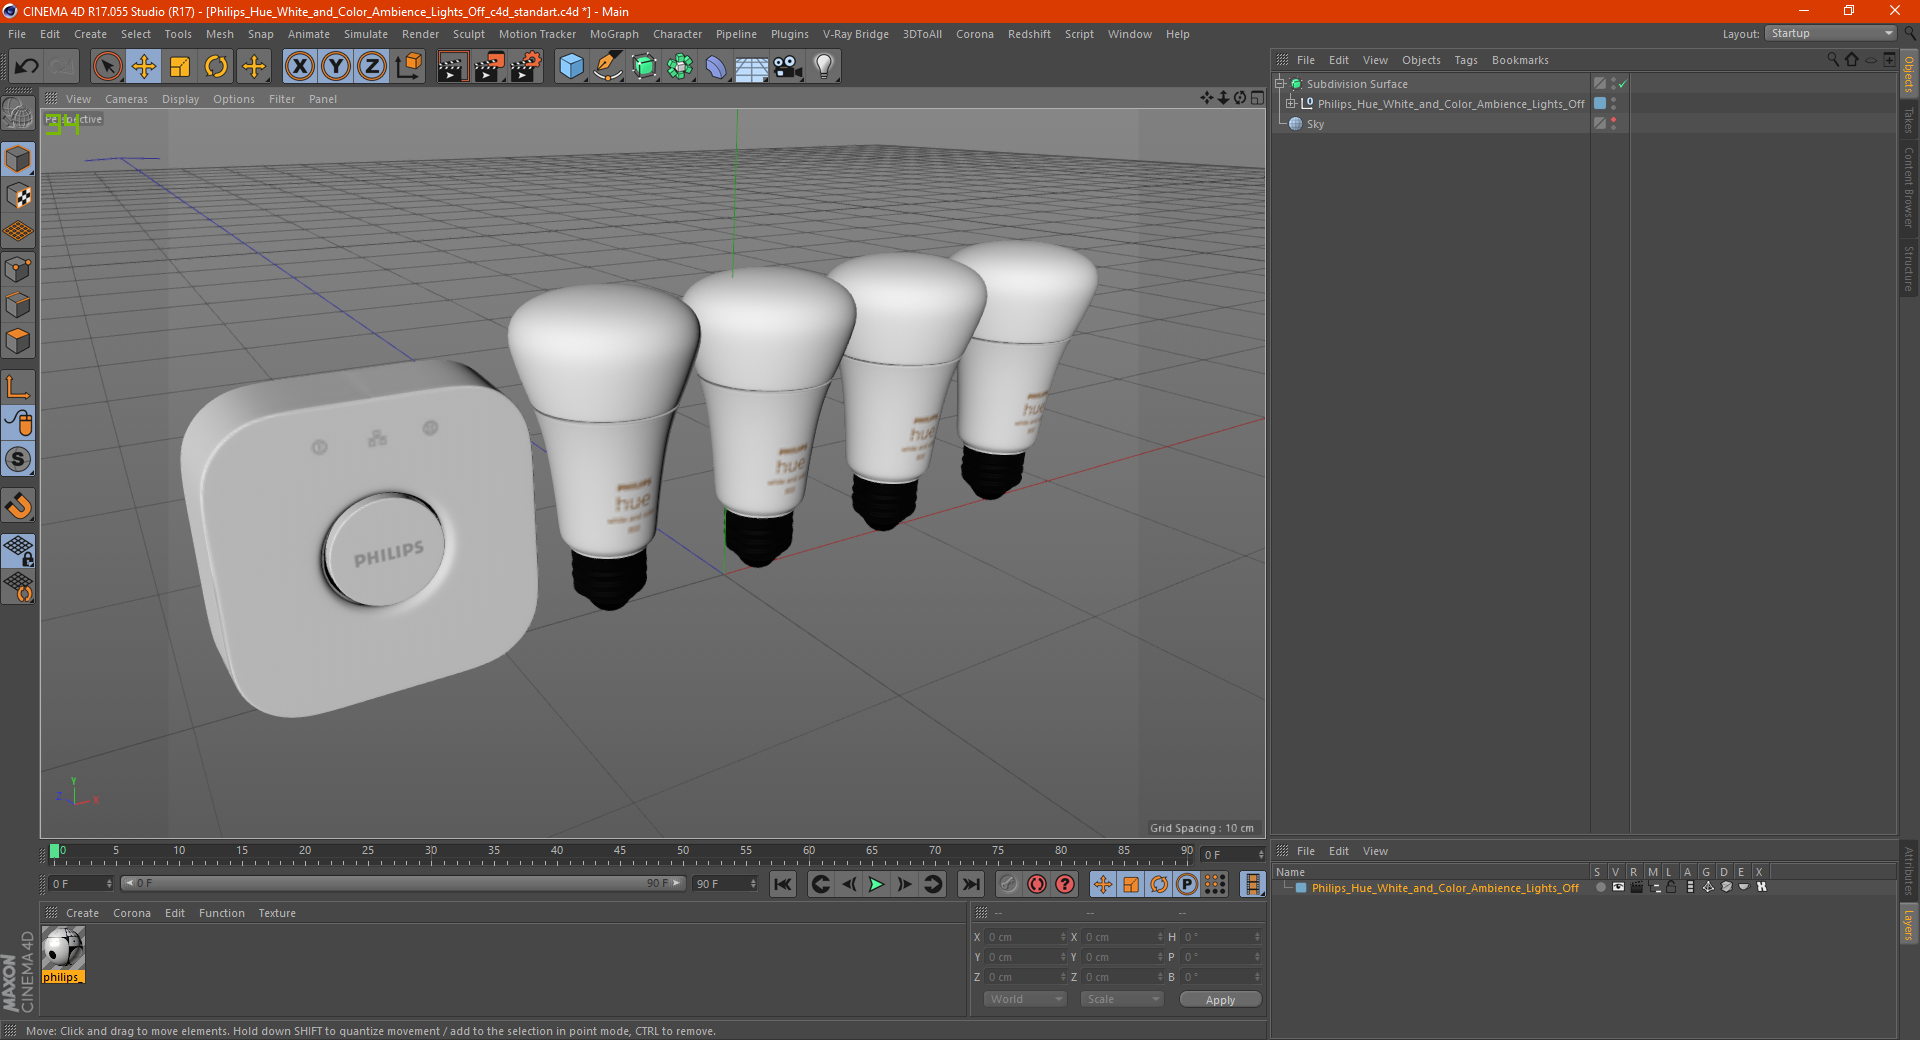Activate the Scale tool in top toolbar
This screenshot has height=1040, width=1920.
click(x=180, y=67)
